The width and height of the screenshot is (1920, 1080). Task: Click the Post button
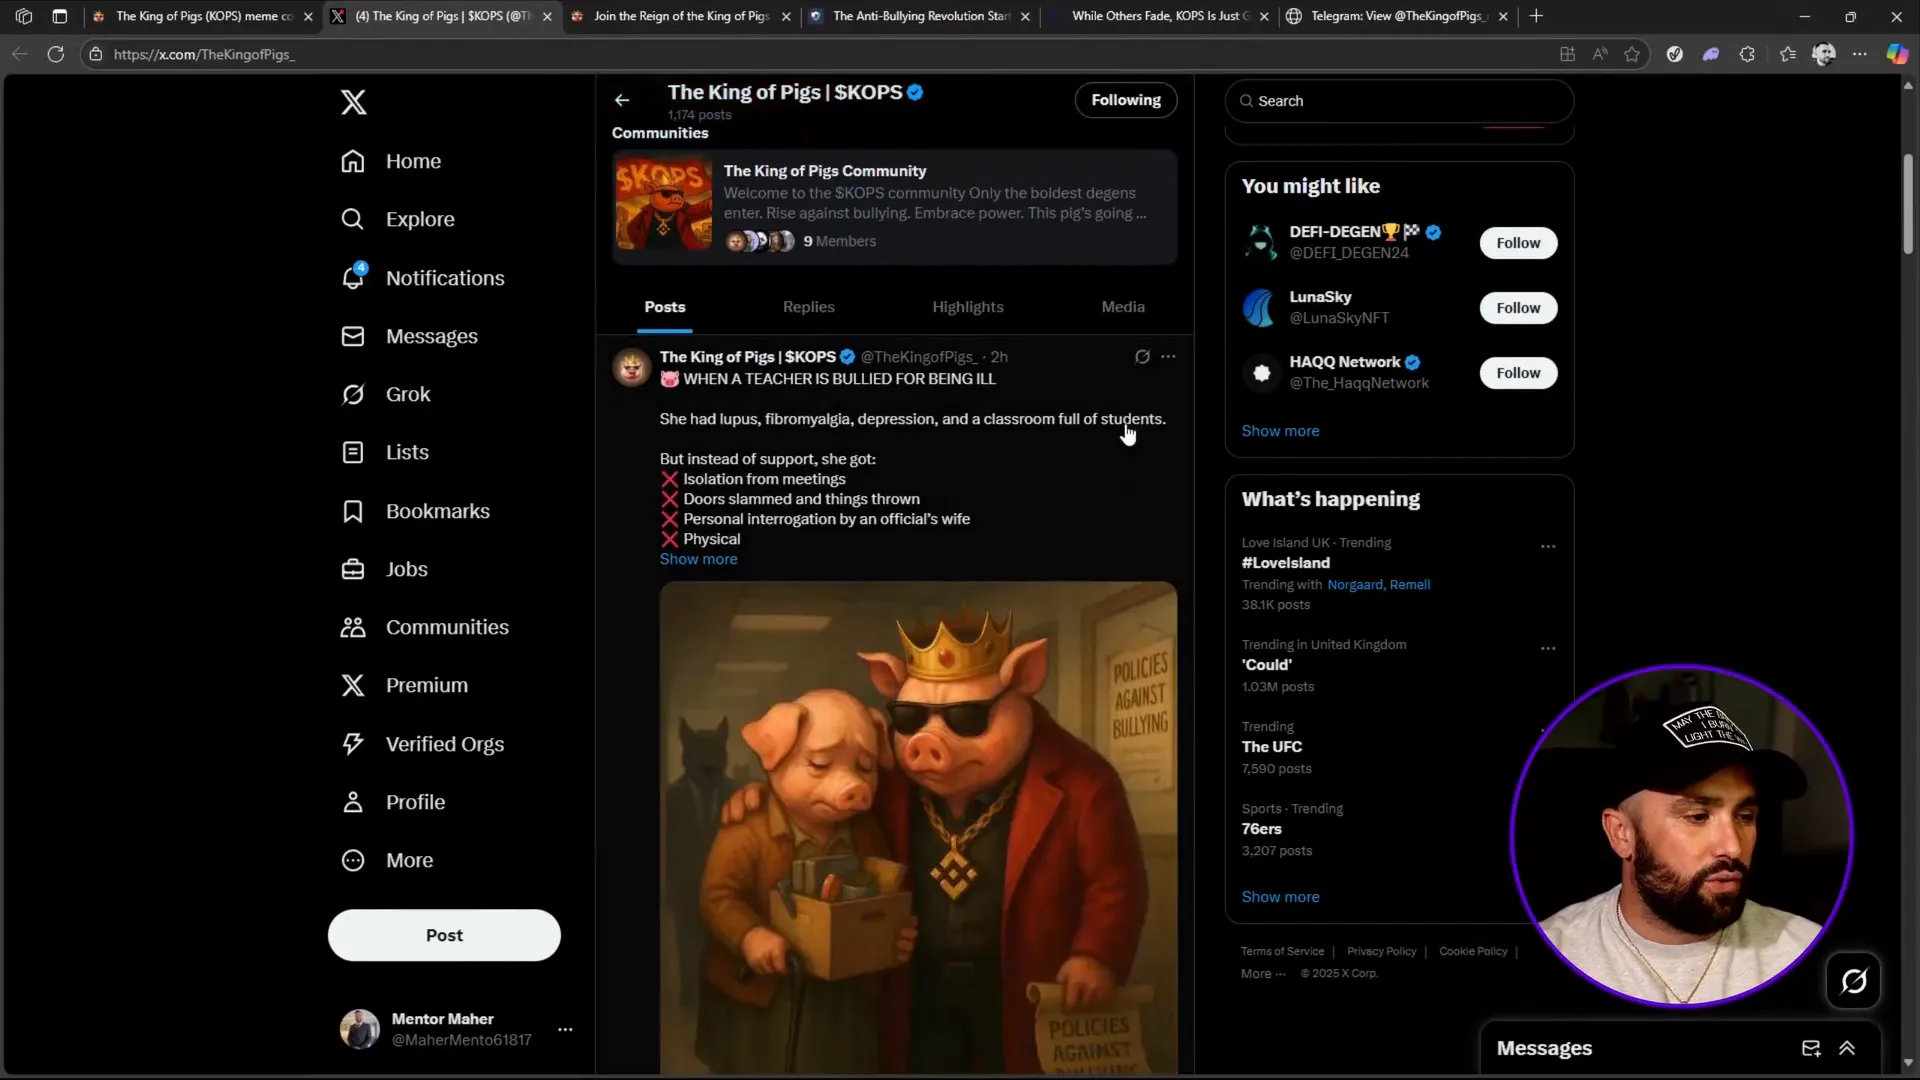[444, 935]
